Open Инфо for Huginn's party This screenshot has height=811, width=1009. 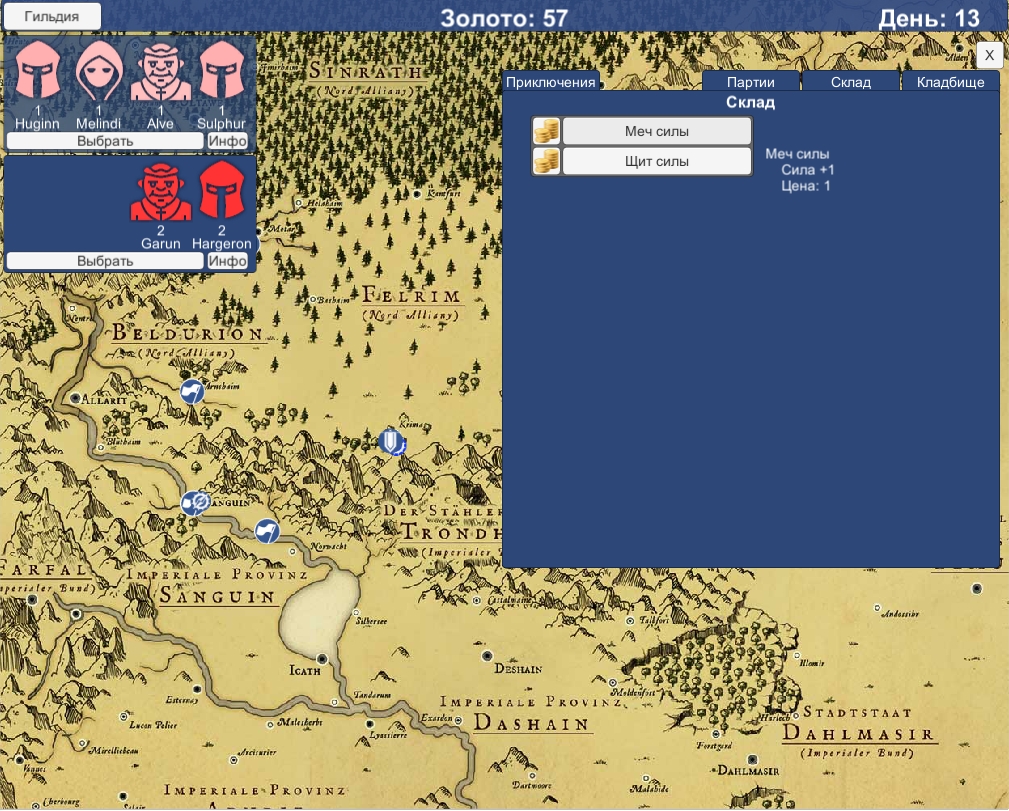228,141
